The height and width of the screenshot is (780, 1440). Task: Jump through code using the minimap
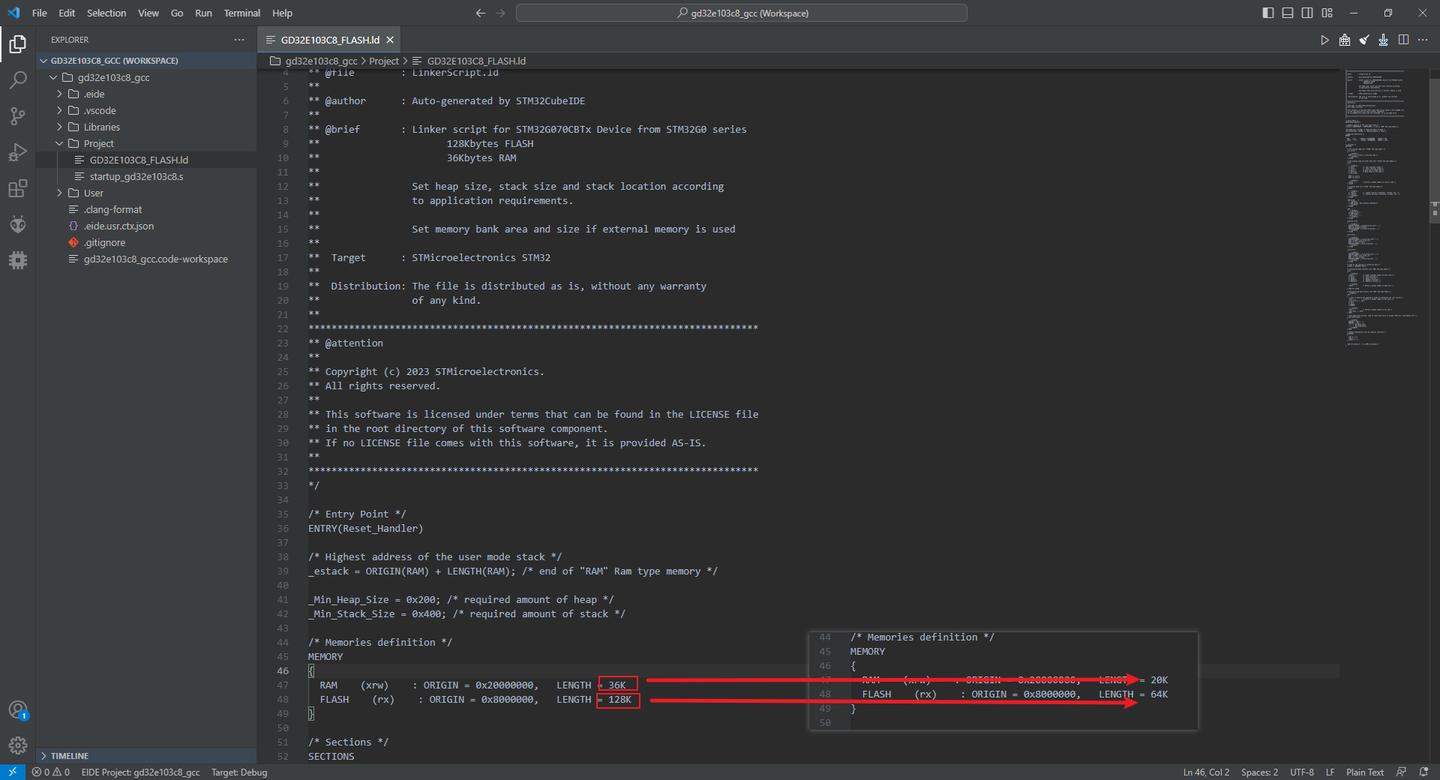click(1380, 200)
